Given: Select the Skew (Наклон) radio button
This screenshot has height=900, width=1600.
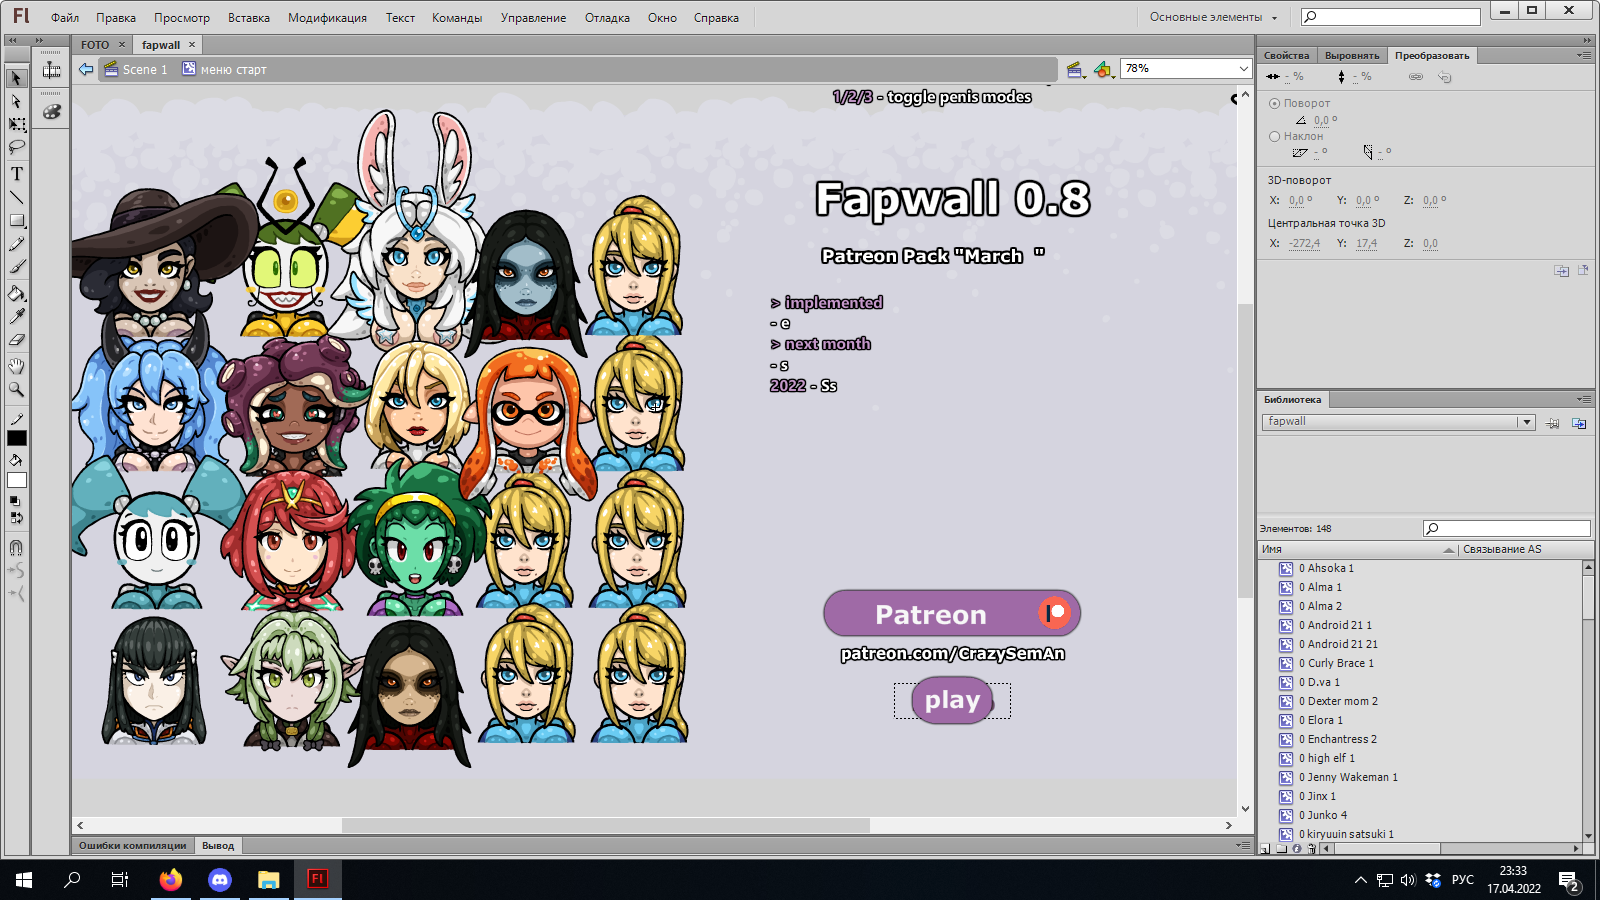Looking at the screenshot, I should (1274, 136).
